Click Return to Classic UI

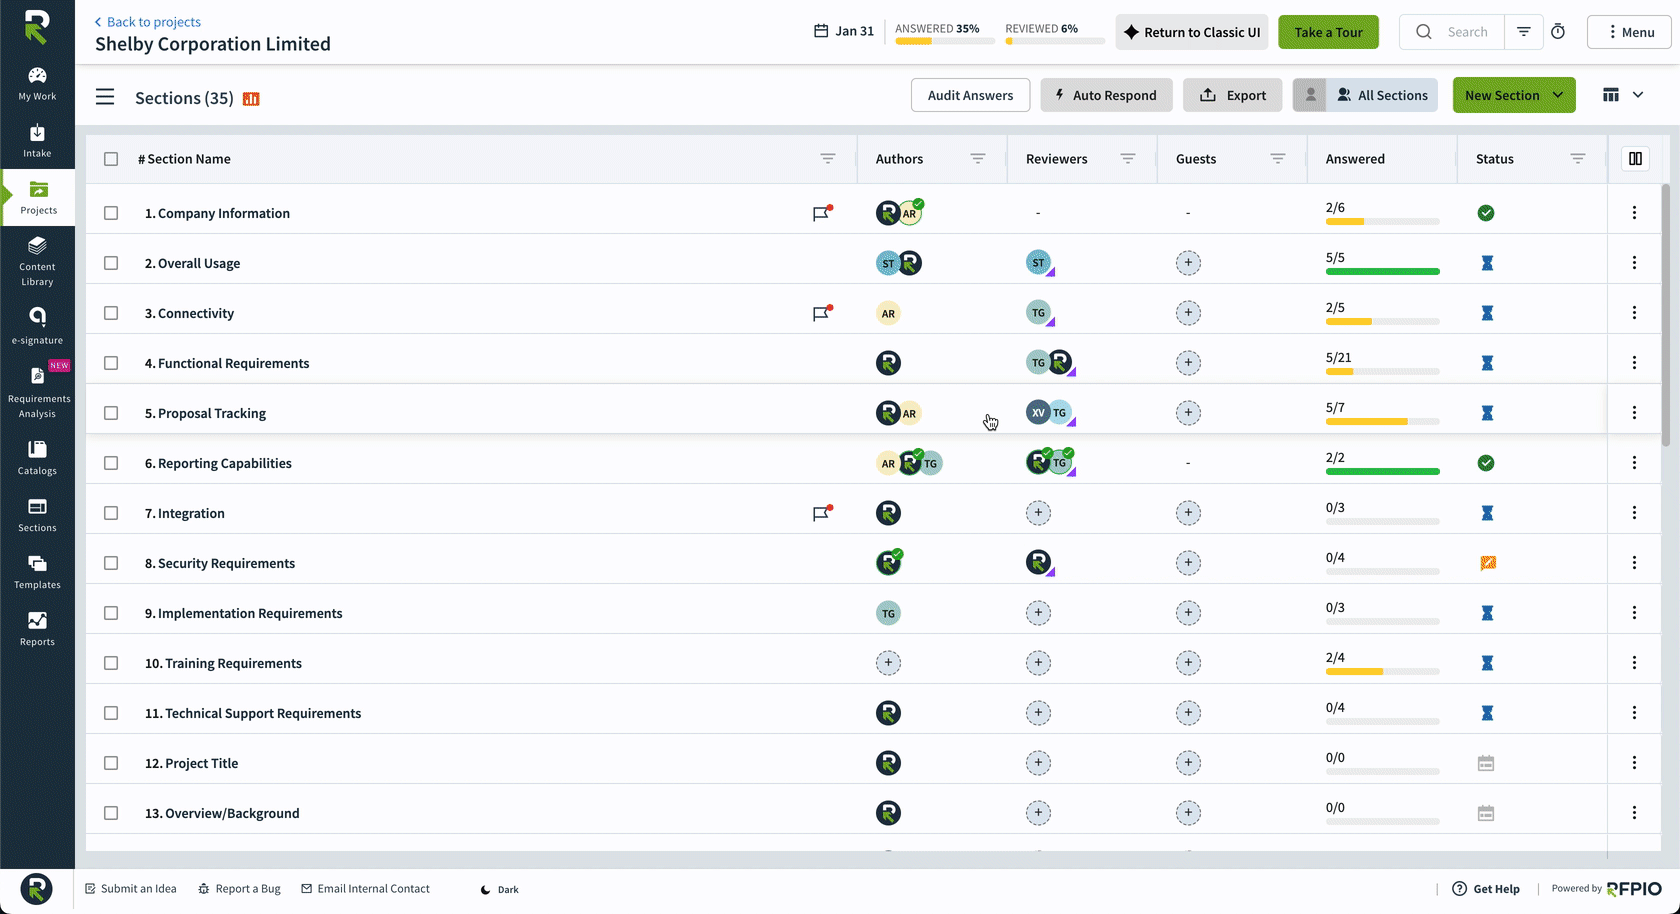coord(1192,32)
